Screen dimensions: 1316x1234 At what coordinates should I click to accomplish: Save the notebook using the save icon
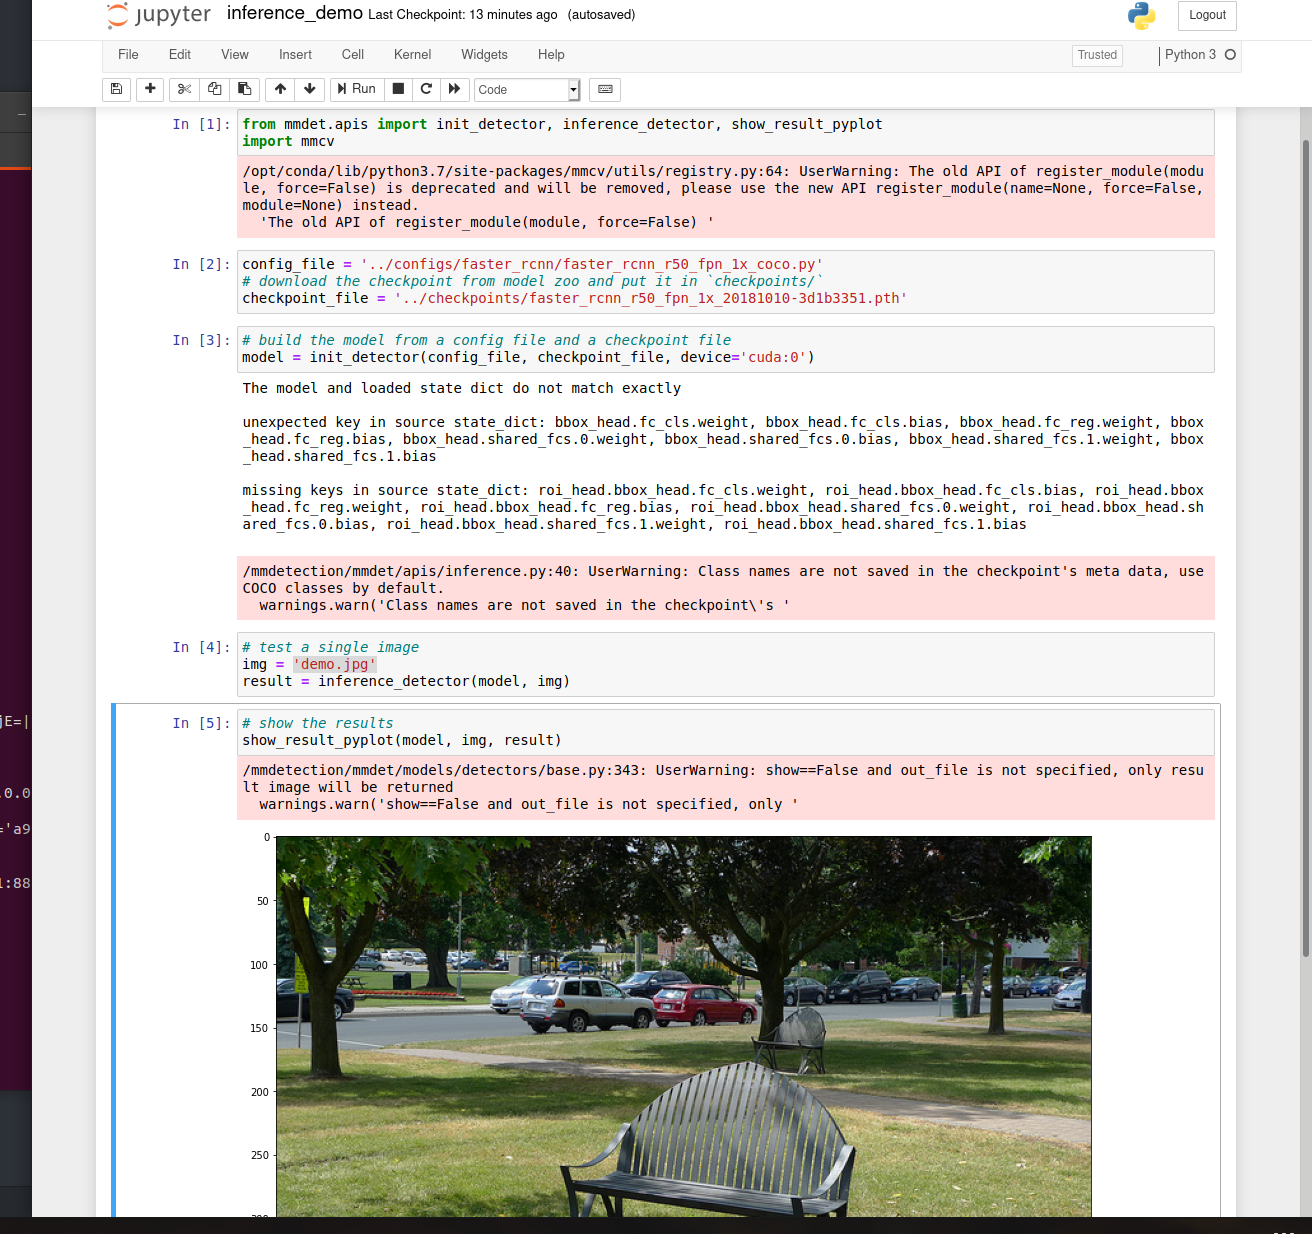[116, 89]
